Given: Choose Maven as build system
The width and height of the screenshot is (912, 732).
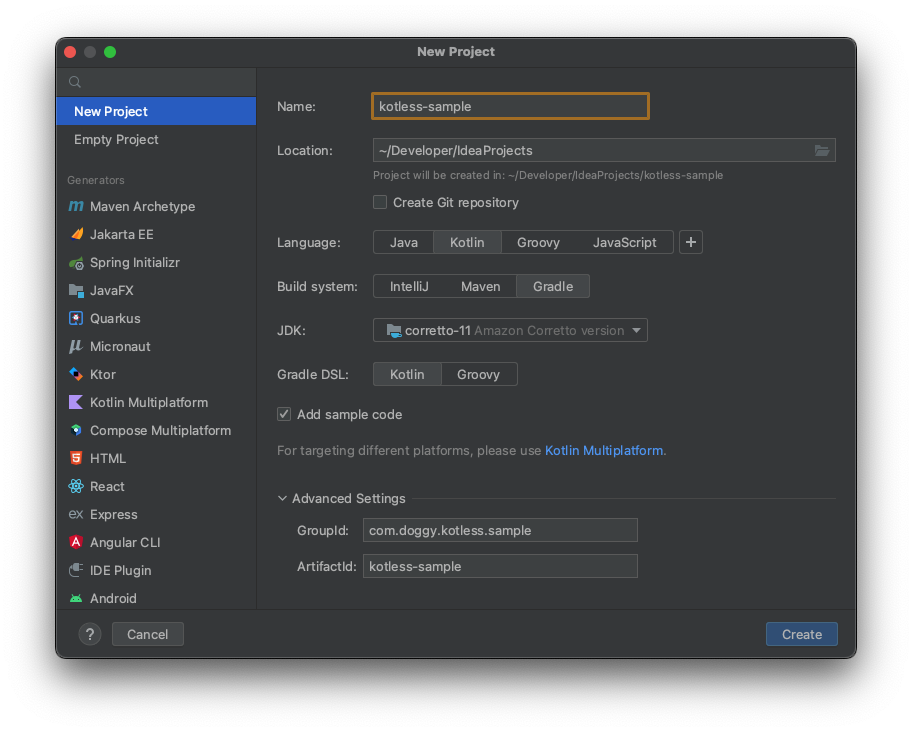Looking at the screenshot, I should 480,287.
